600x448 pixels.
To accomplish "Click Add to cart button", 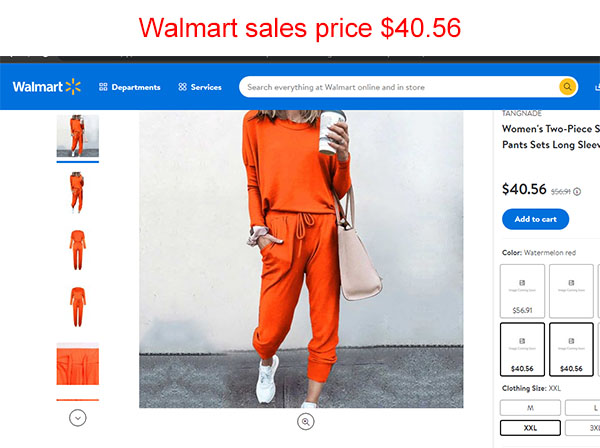I will (535, 219).
